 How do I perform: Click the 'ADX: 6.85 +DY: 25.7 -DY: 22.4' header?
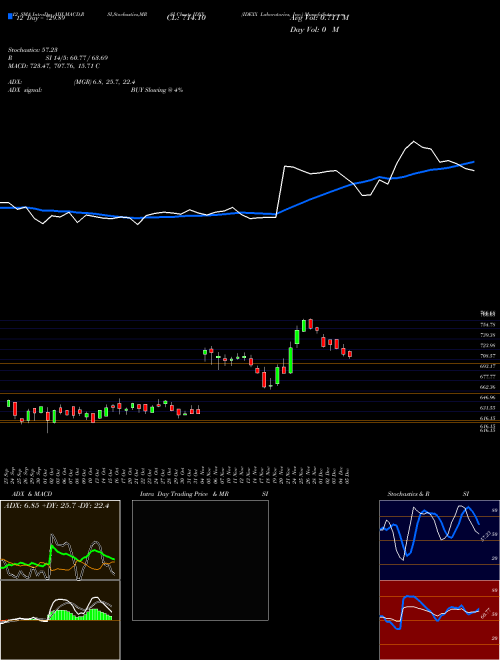56,506
